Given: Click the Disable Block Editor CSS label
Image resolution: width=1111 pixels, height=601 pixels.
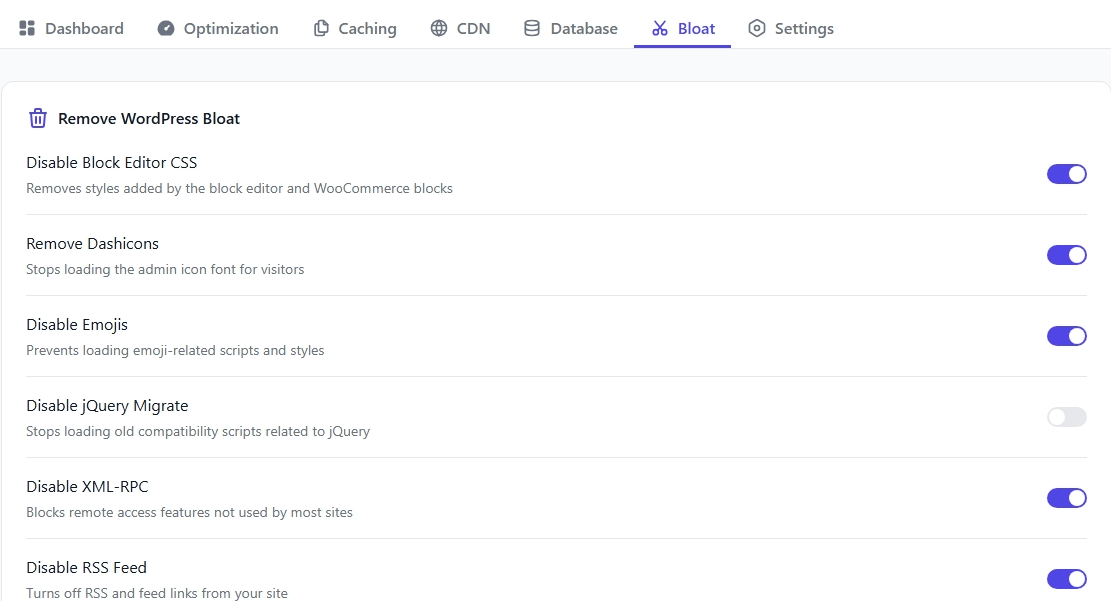Looking at the screenshot, I should [112, 162].
